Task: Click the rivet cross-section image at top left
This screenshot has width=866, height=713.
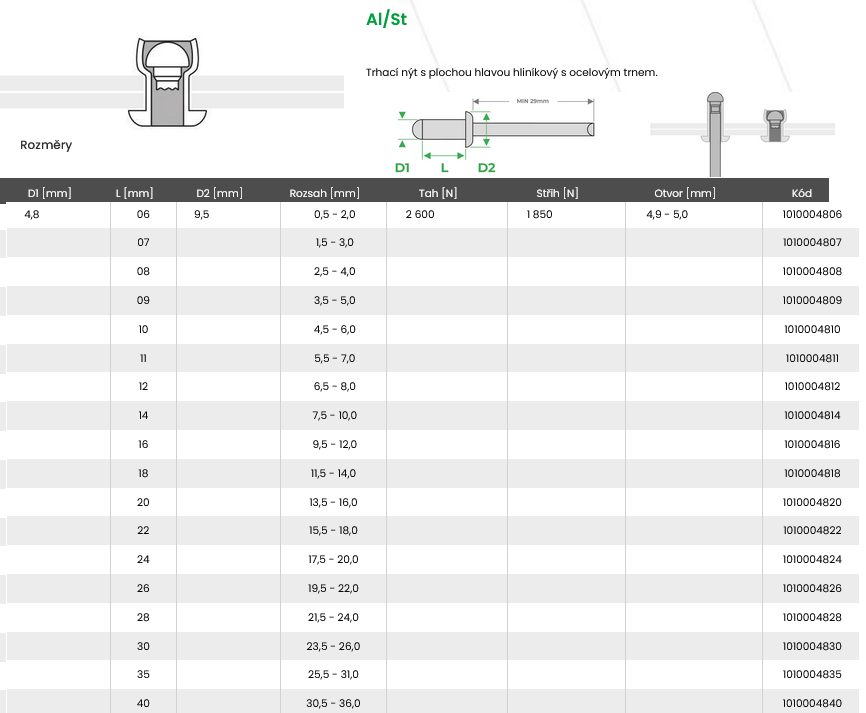Action: [168, 82]
